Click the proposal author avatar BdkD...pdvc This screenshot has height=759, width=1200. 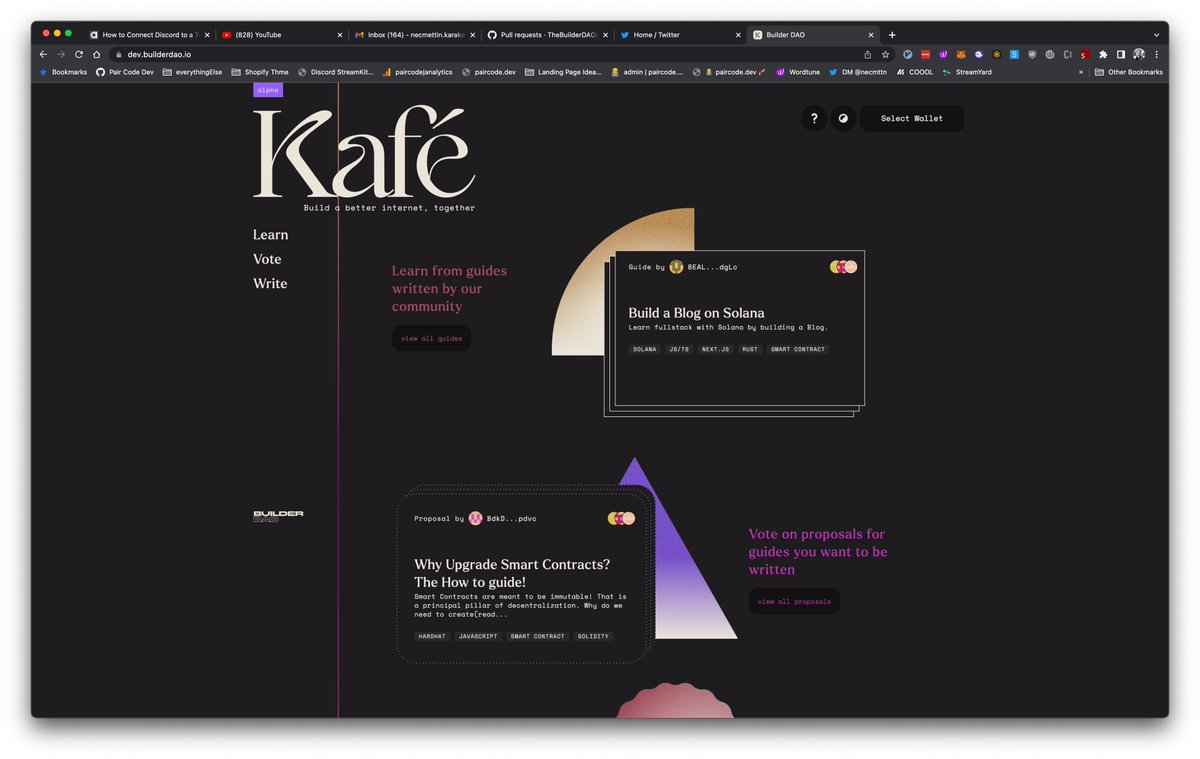tap(475, 518)
